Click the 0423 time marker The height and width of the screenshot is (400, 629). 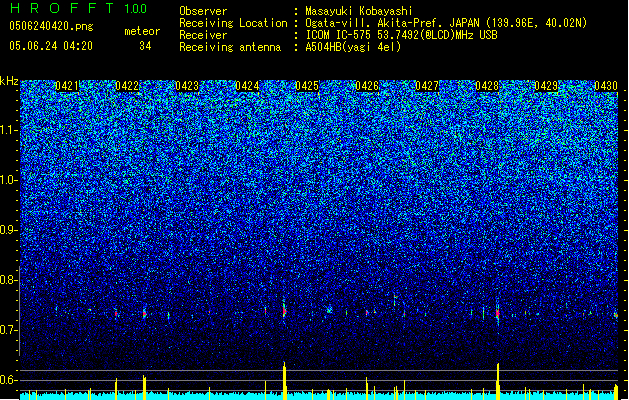coord(187,86)
